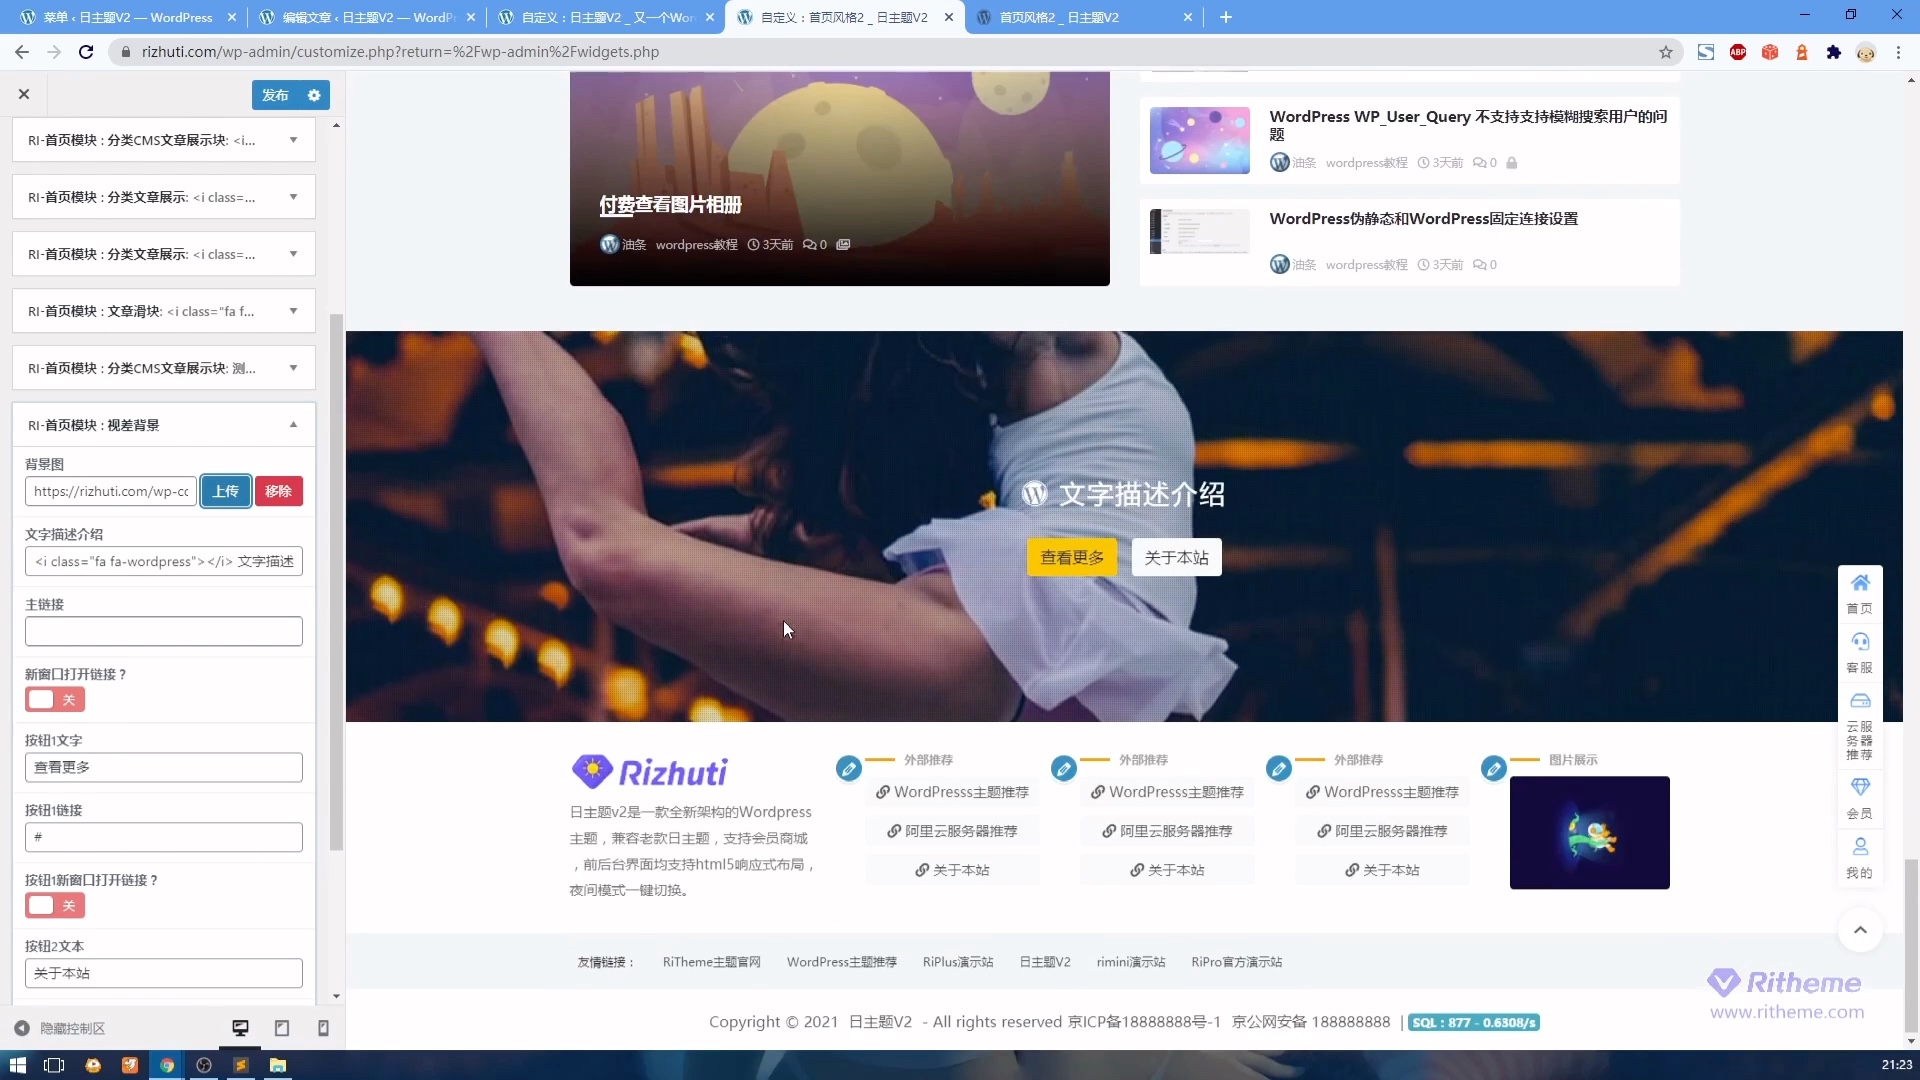Viewport: 1920px width, 1080px height.
Task: Click the publish settings gear icon
Action: click(x=314, y=95)
